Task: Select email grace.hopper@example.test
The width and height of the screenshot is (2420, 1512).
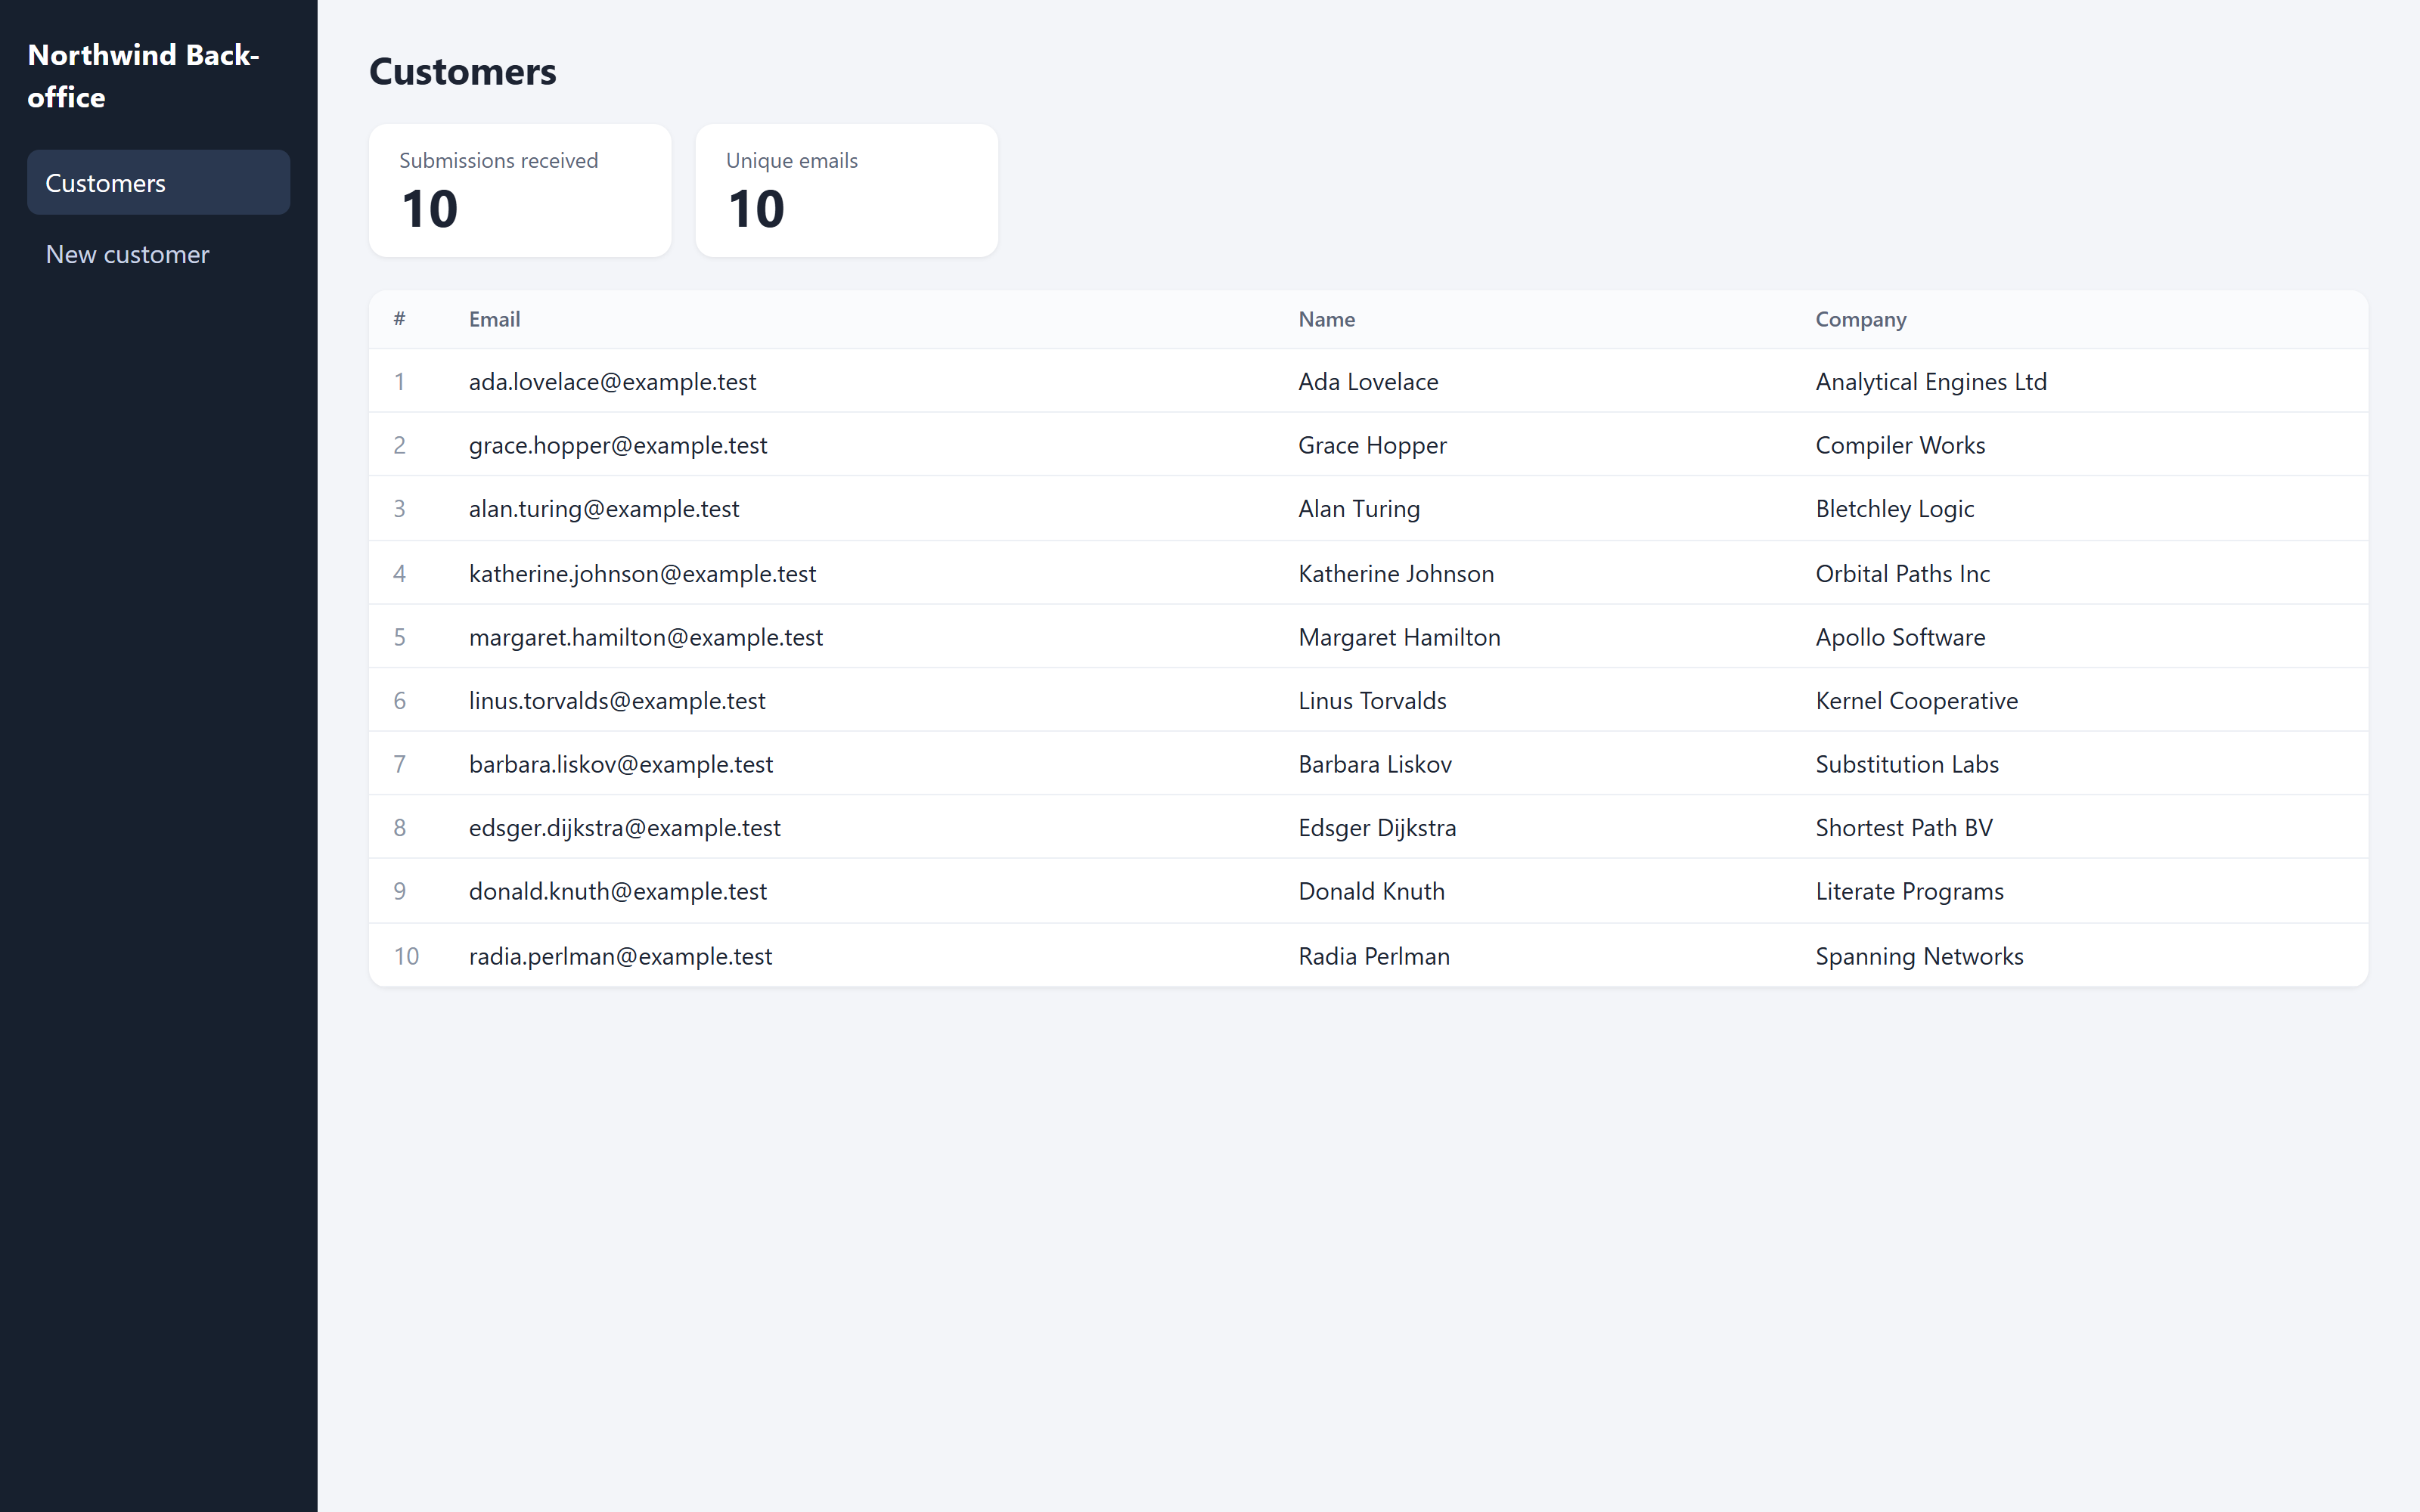Action: [618, 445]
